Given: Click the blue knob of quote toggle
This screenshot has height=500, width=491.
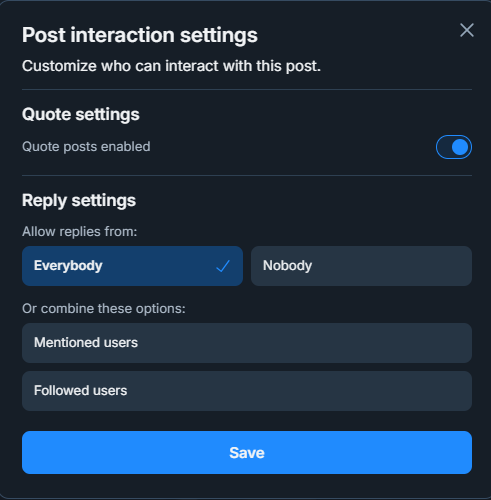Looking at the screenshot, I should pyautogui.click(x=460, y=147).
